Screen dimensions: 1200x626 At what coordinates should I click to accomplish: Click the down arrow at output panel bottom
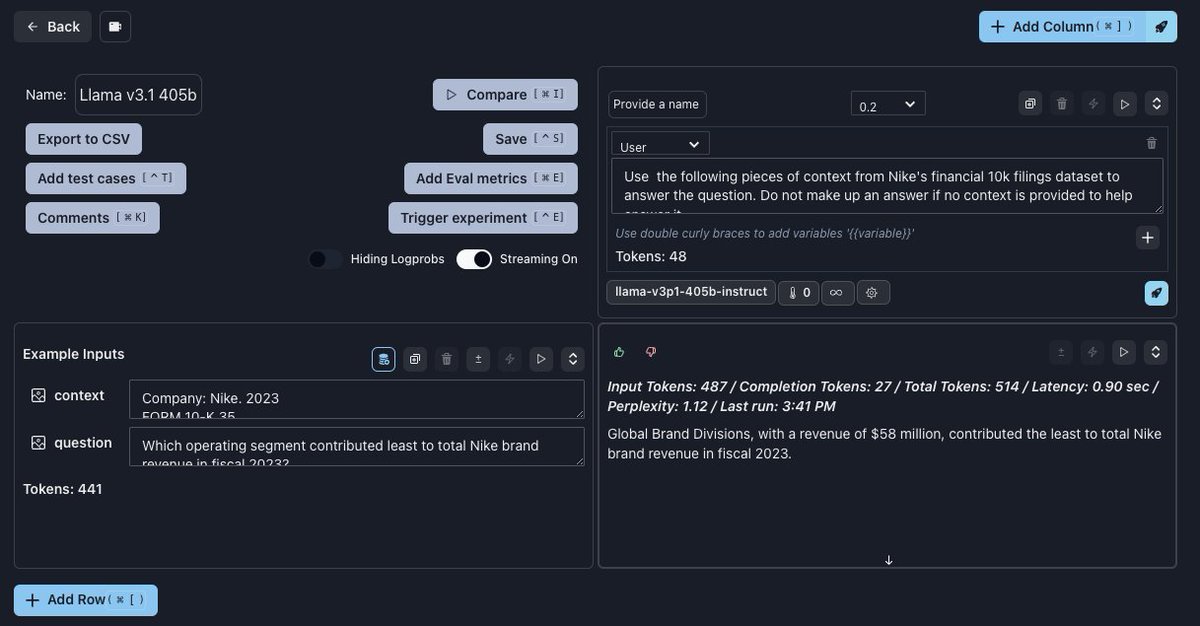[x=888, y=560]
